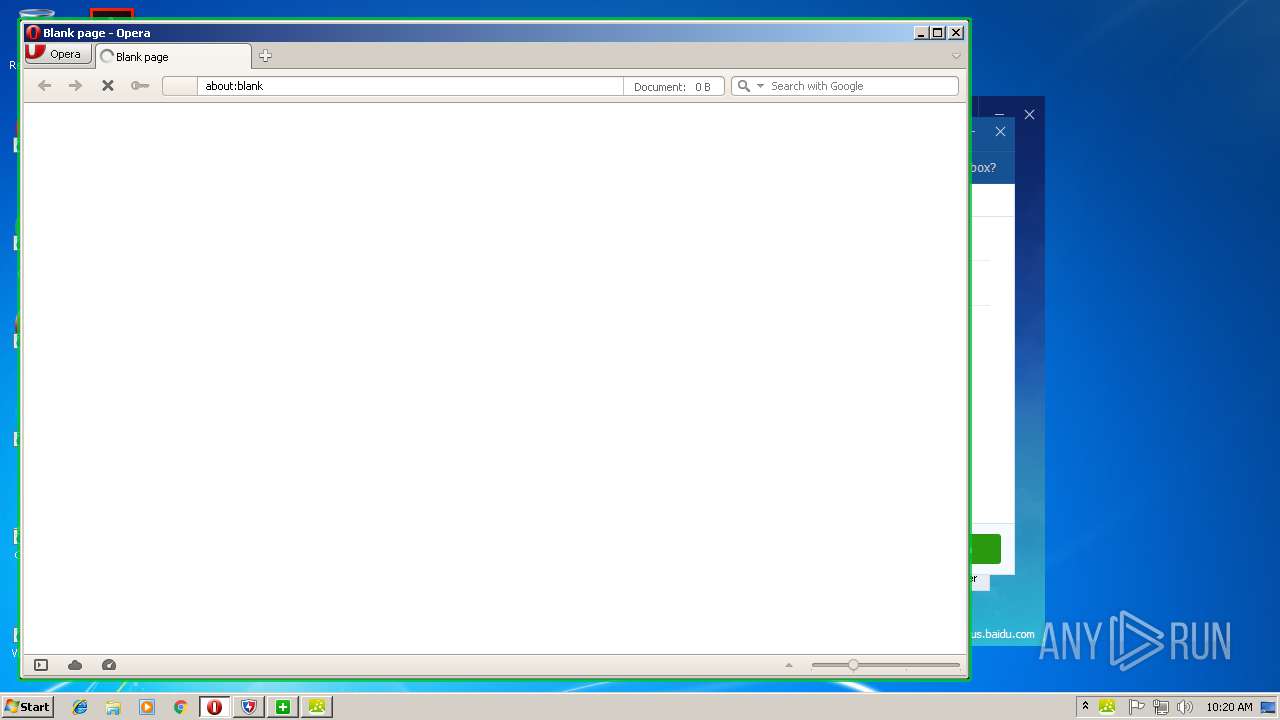Screen dimensions: 1280x720
Task: Go back with the back arrow
Action: point(44,86)
